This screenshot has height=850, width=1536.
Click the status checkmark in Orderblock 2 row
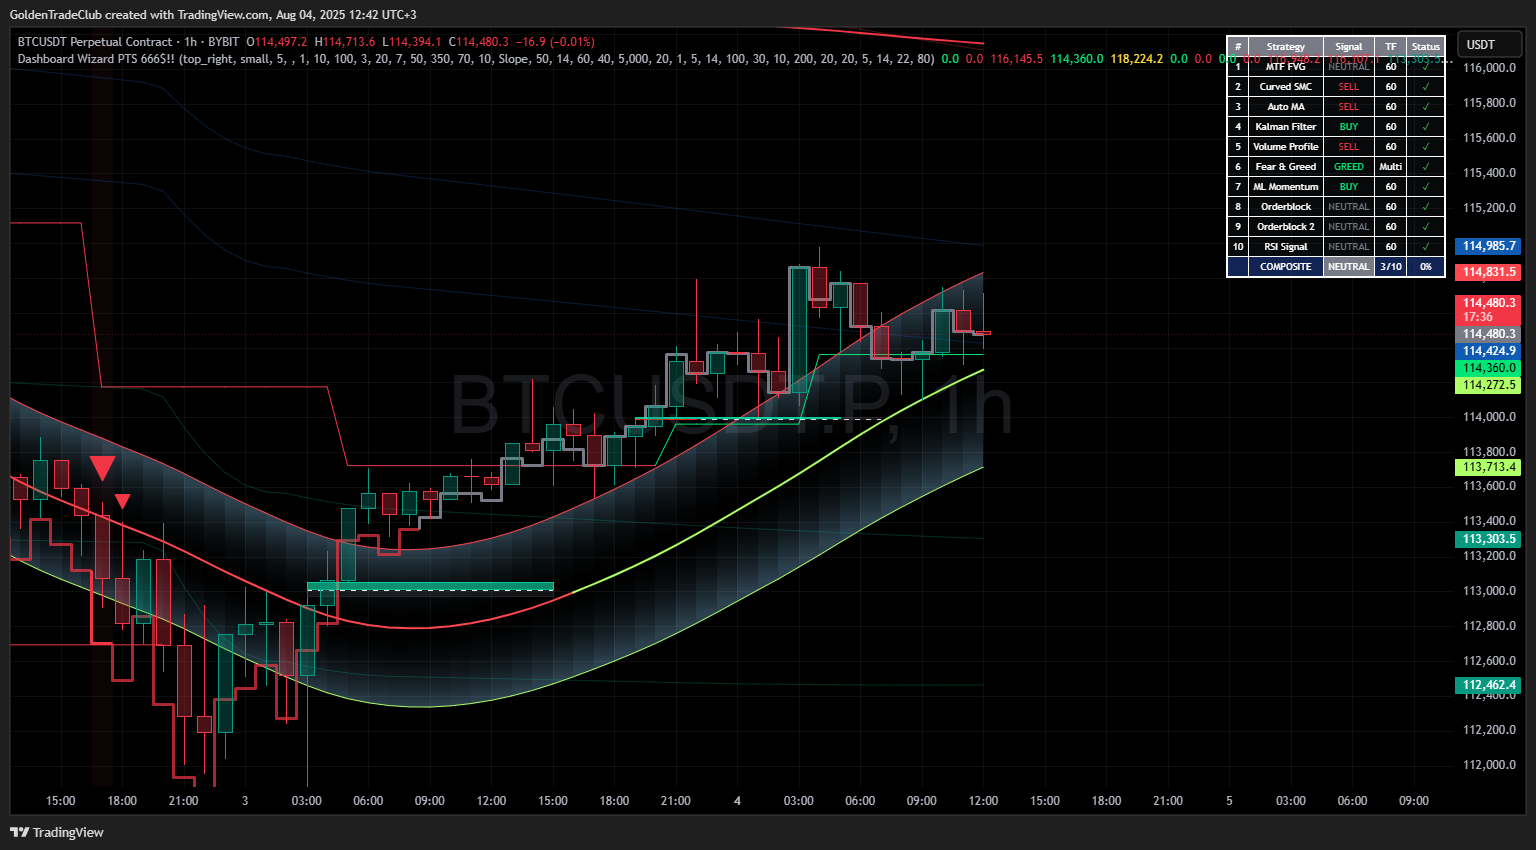click(1426, 227)
